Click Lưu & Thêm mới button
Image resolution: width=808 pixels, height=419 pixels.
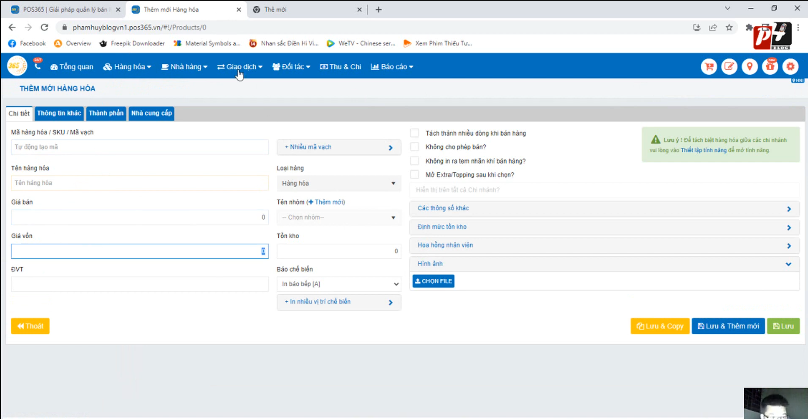click(728, 326)
